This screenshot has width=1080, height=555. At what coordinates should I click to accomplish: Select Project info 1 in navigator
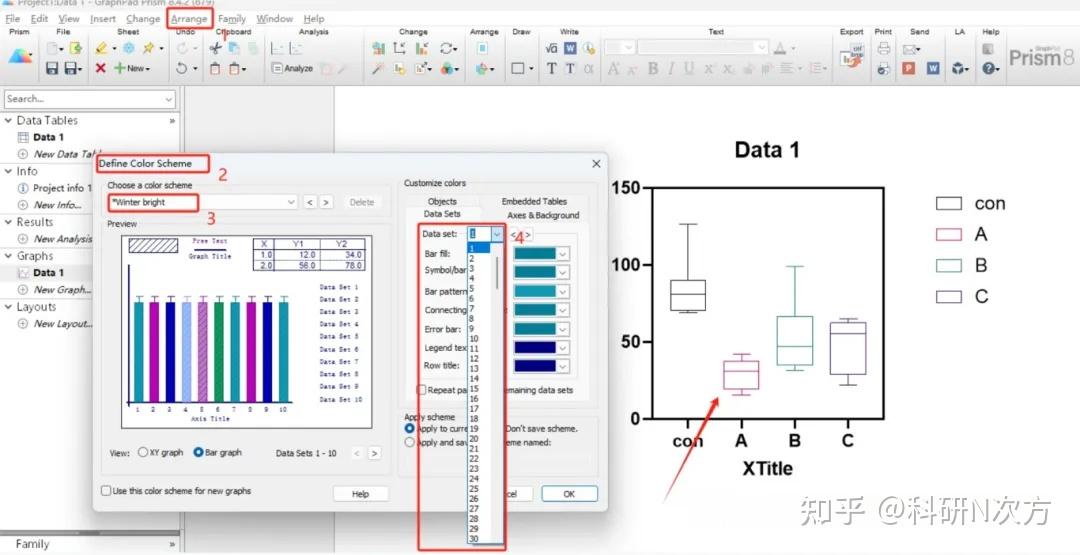pos(62,188)
